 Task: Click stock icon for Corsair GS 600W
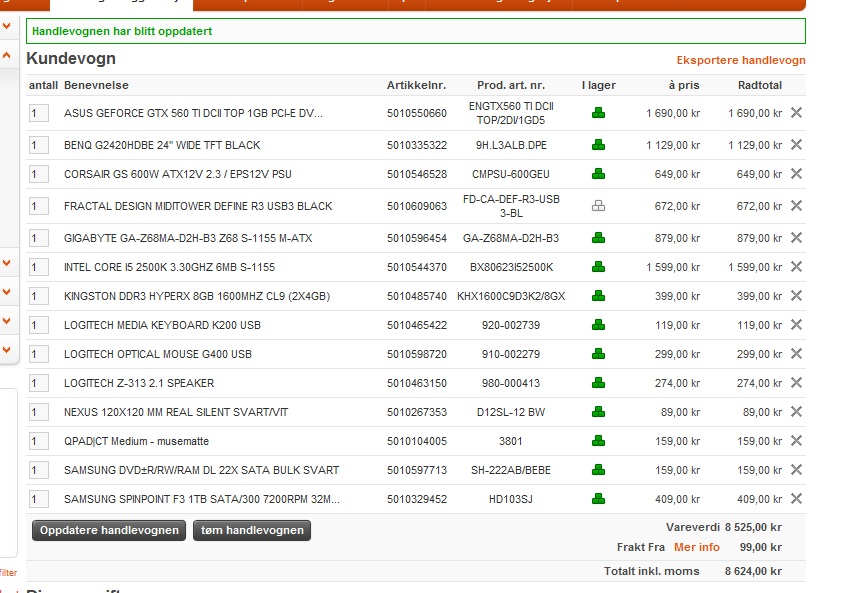(599, 174)
